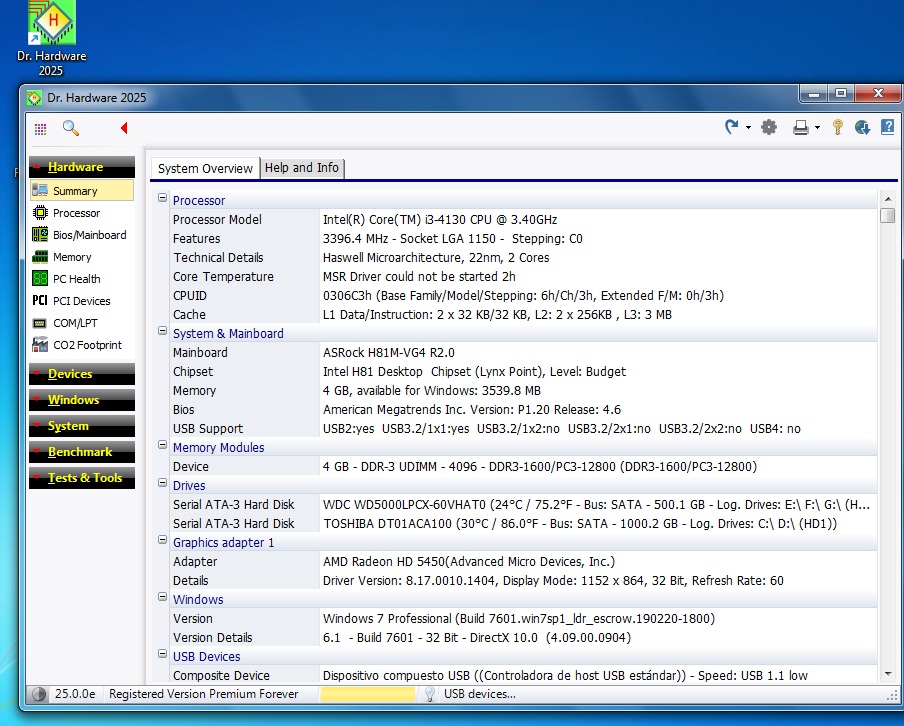Select the WDC WD5000LPCX hard disk row

point(523,505)
